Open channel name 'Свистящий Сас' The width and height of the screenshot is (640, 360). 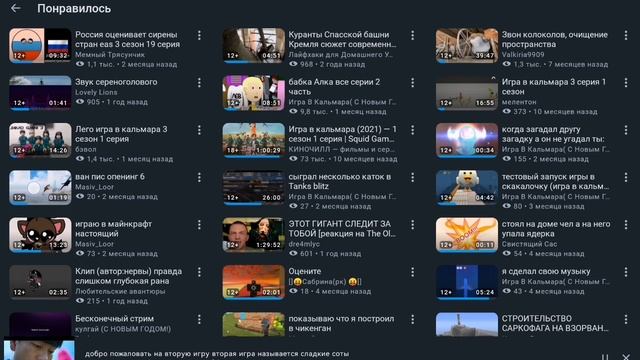point(529,244)
